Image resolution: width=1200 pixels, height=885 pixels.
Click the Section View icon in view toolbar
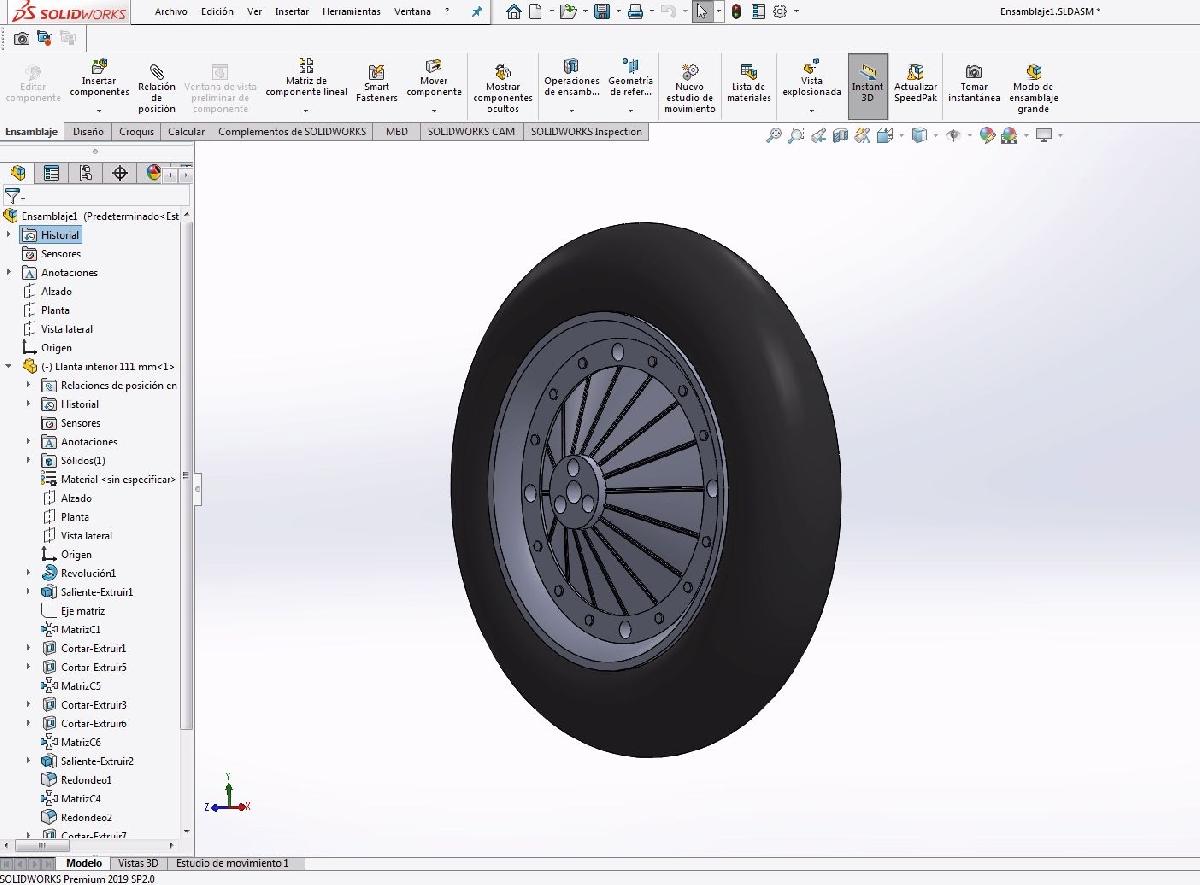pos(841,136)
